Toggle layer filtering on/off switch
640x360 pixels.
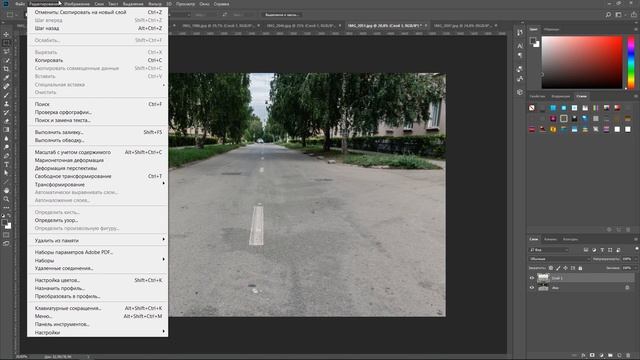(637, 249)
